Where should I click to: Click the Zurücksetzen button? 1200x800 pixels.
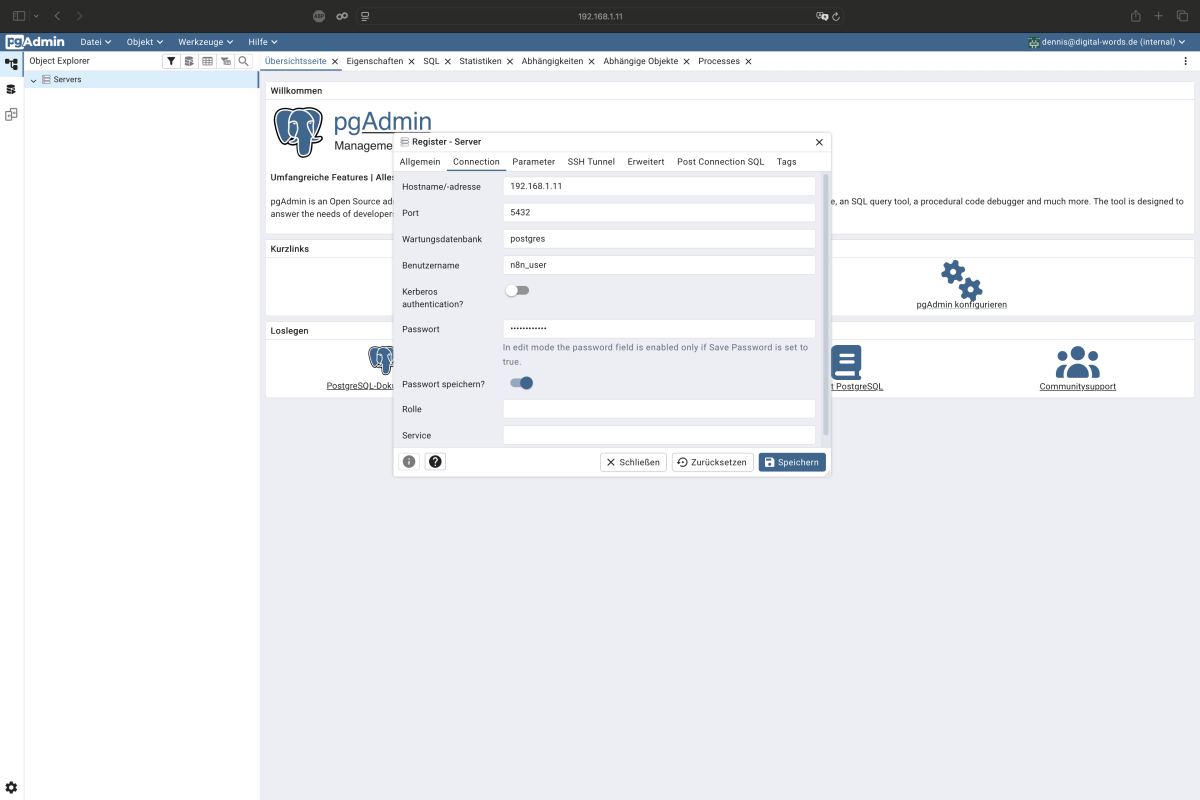coord(712,462)
